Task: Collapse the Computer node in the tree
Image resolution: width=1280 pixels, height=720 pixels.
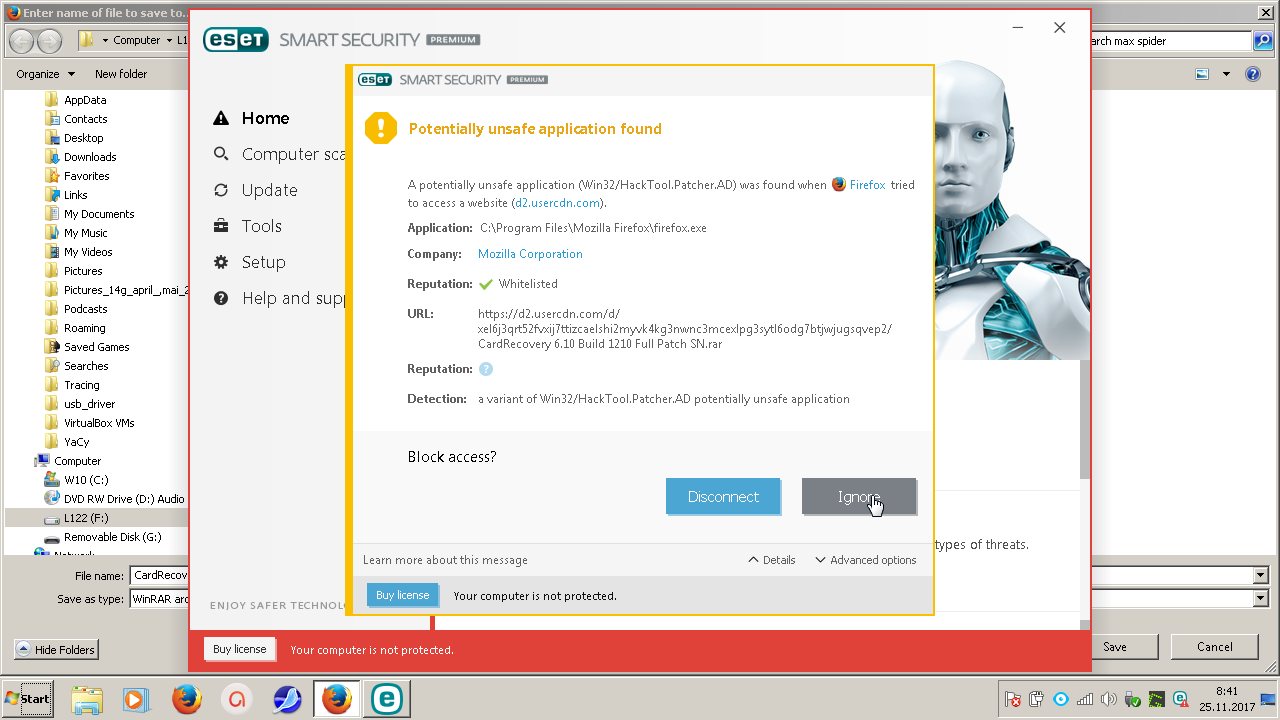Action: pos(68,461)
